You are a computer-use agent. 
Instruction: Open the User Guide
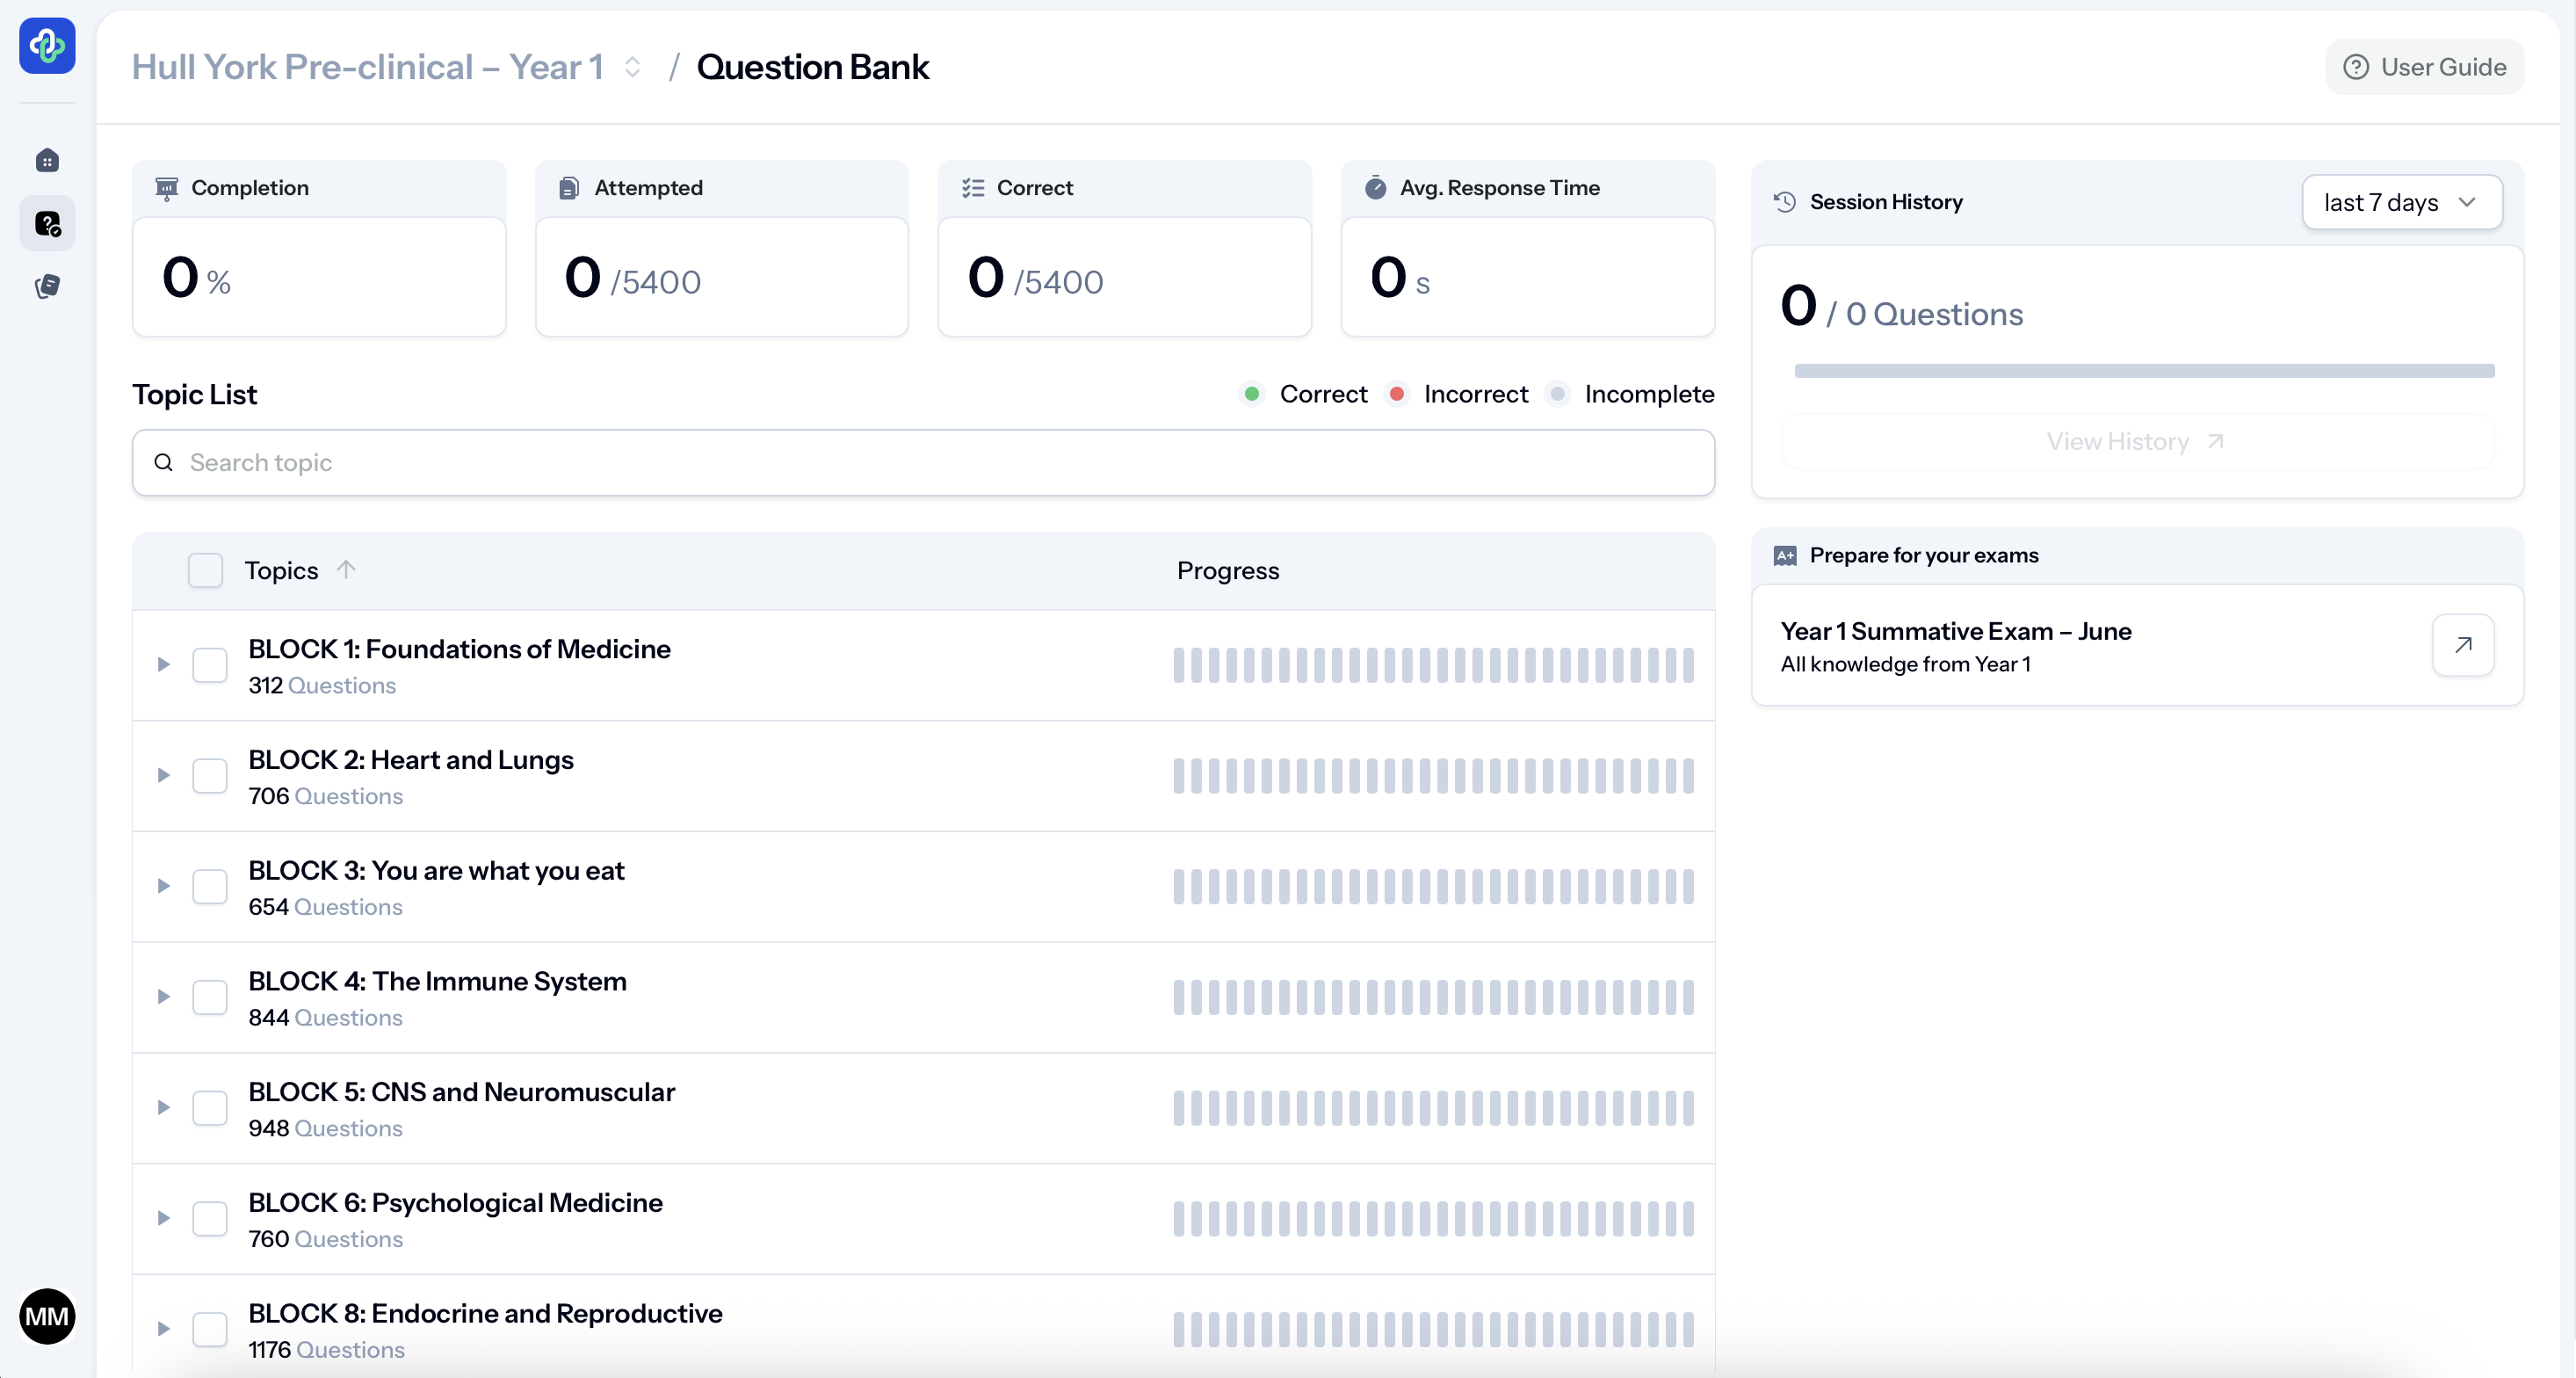pos(2424,67)
